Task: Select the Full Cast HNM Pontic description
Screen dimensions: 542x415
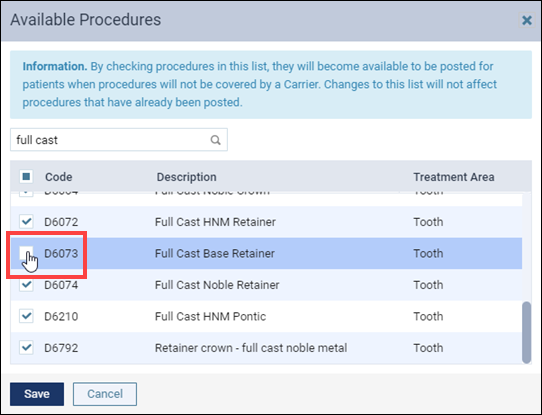Action: tap(211, 317)
